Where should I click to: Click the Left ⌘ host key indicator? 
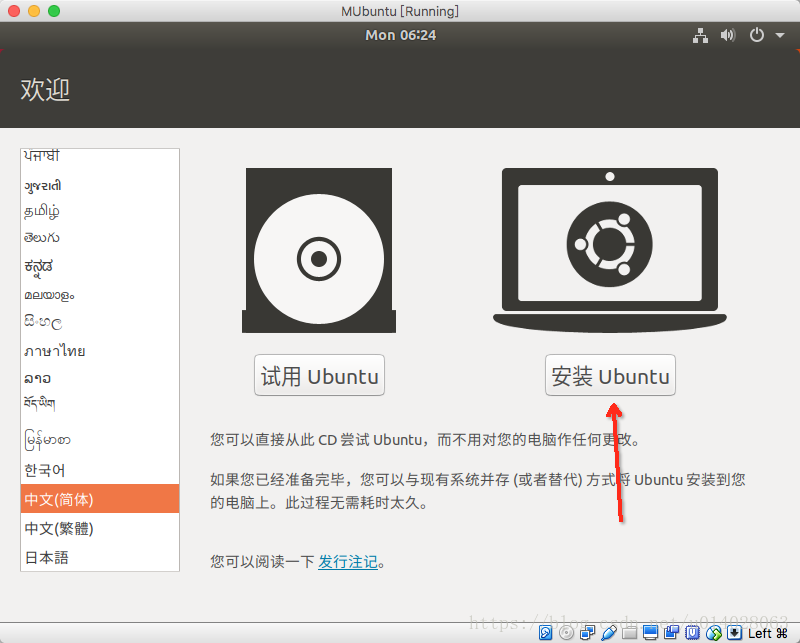point(768,633)
